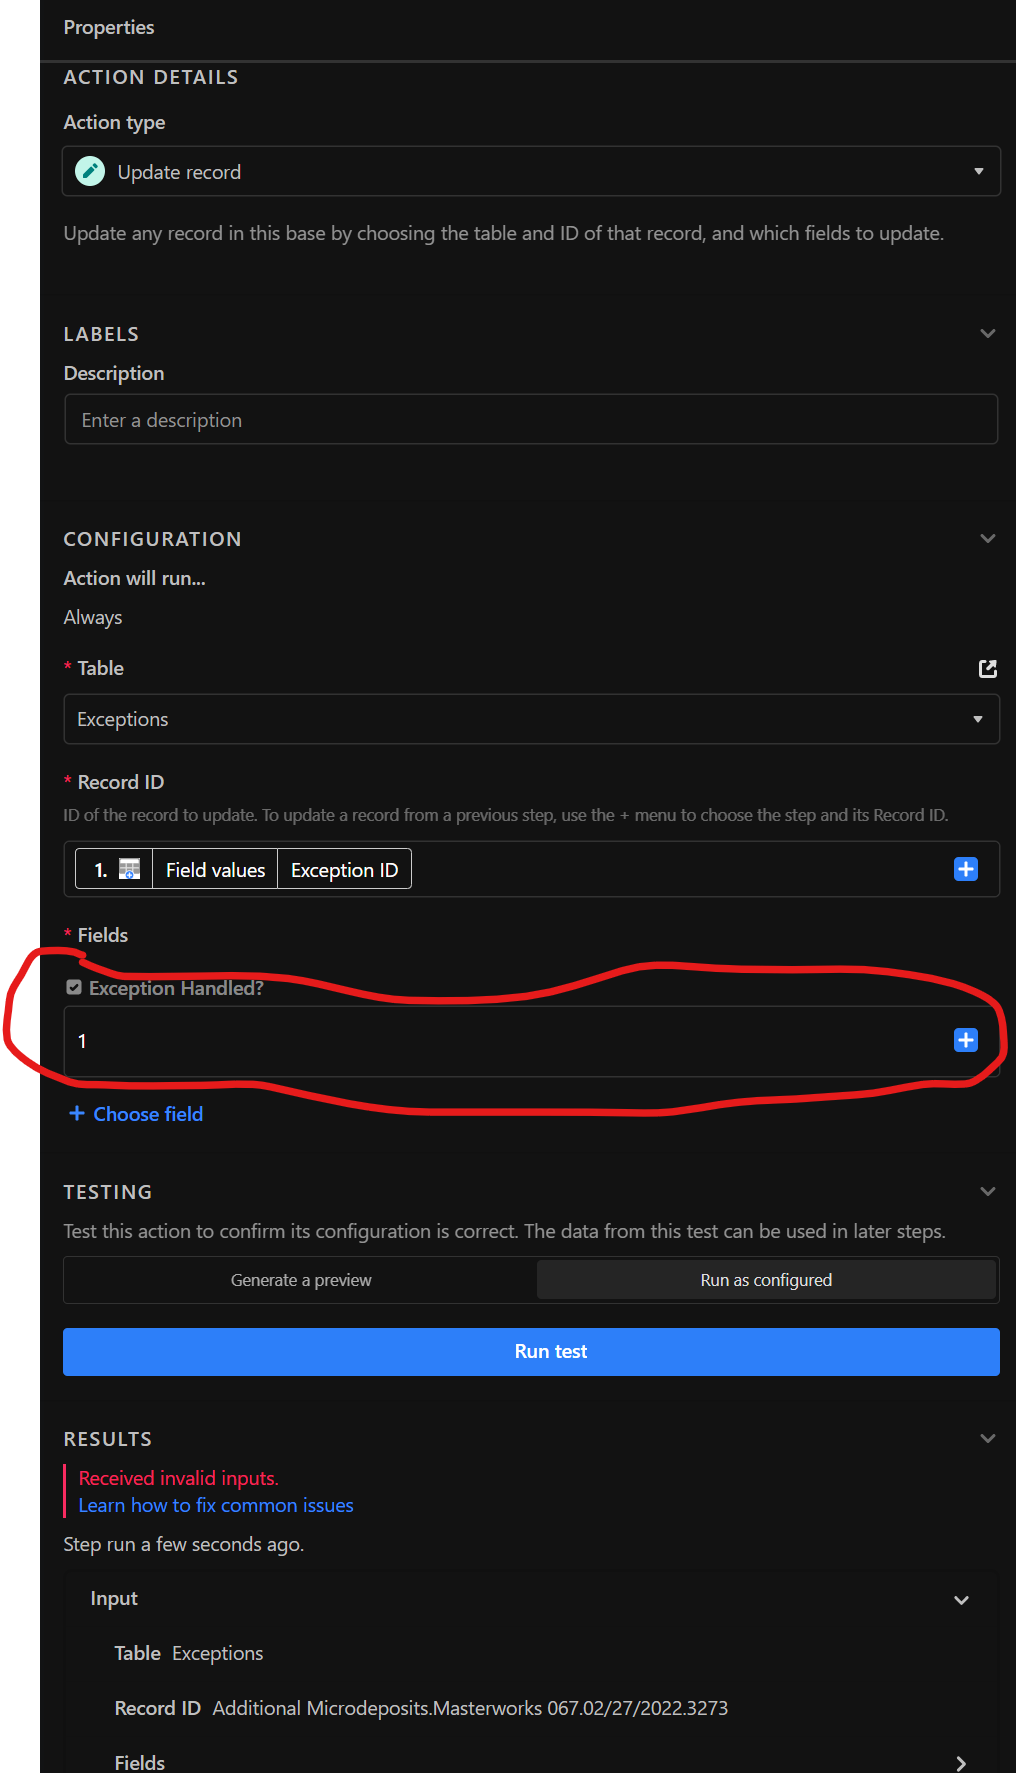Click the Exception Handled? checkbox field icon
Image resolution: width=1016 pixels, height=1773 pixels.
[74, 988]
